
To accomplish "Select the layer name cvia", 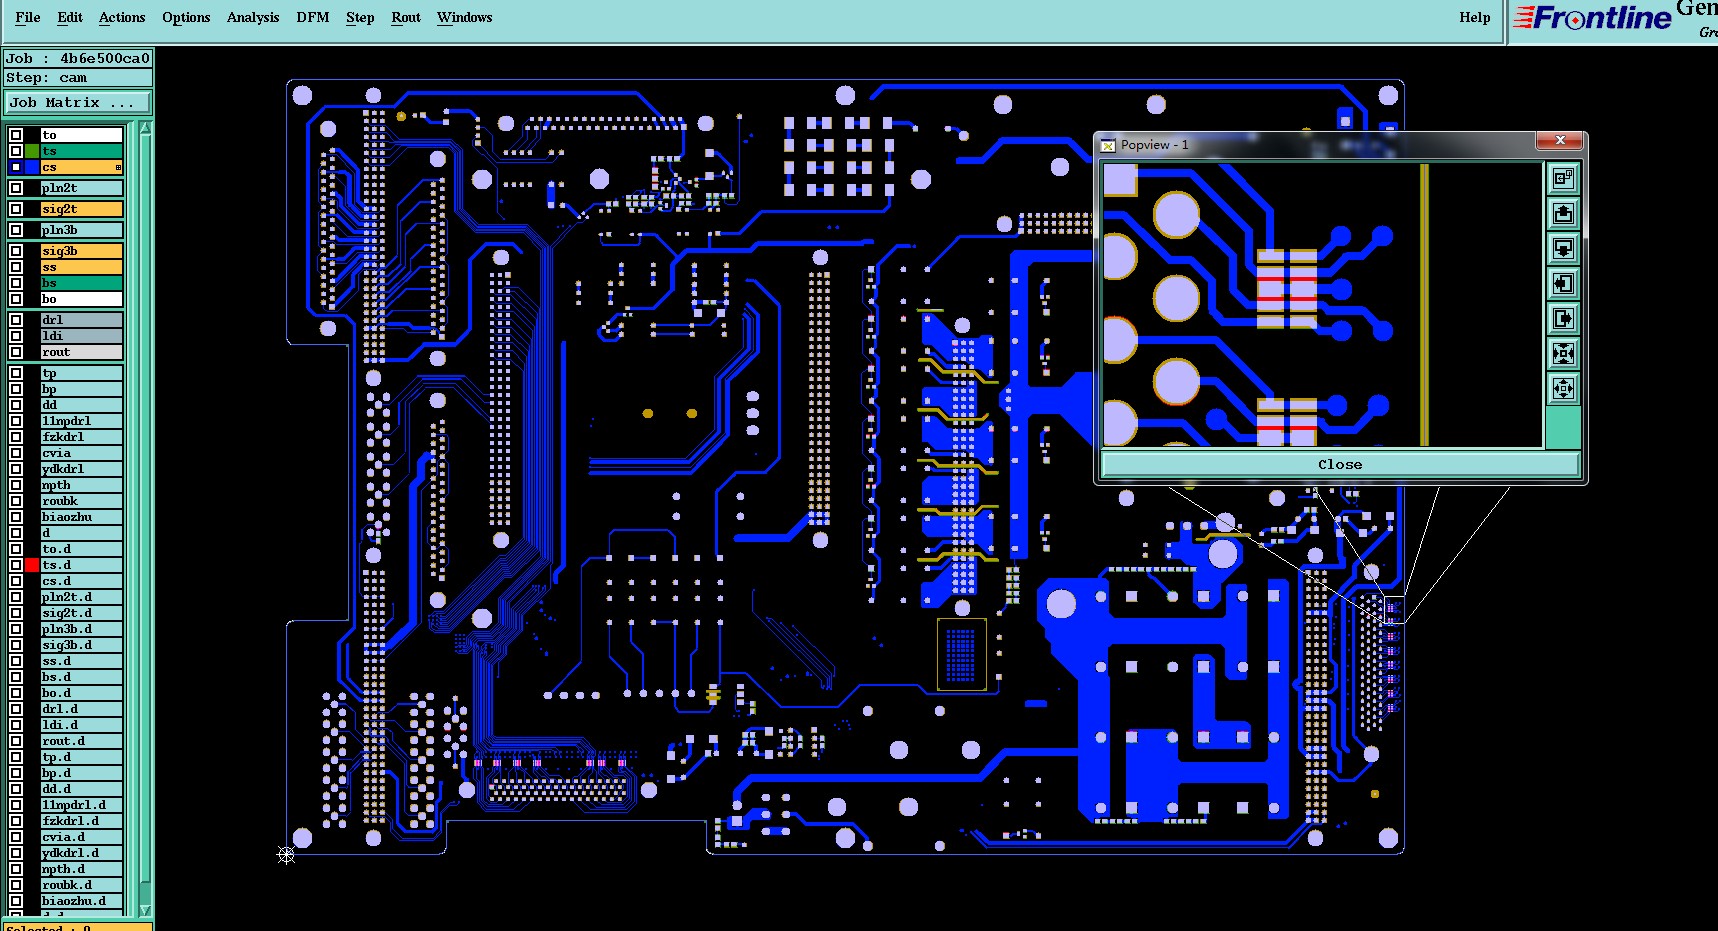I will (x=82, y=453).
